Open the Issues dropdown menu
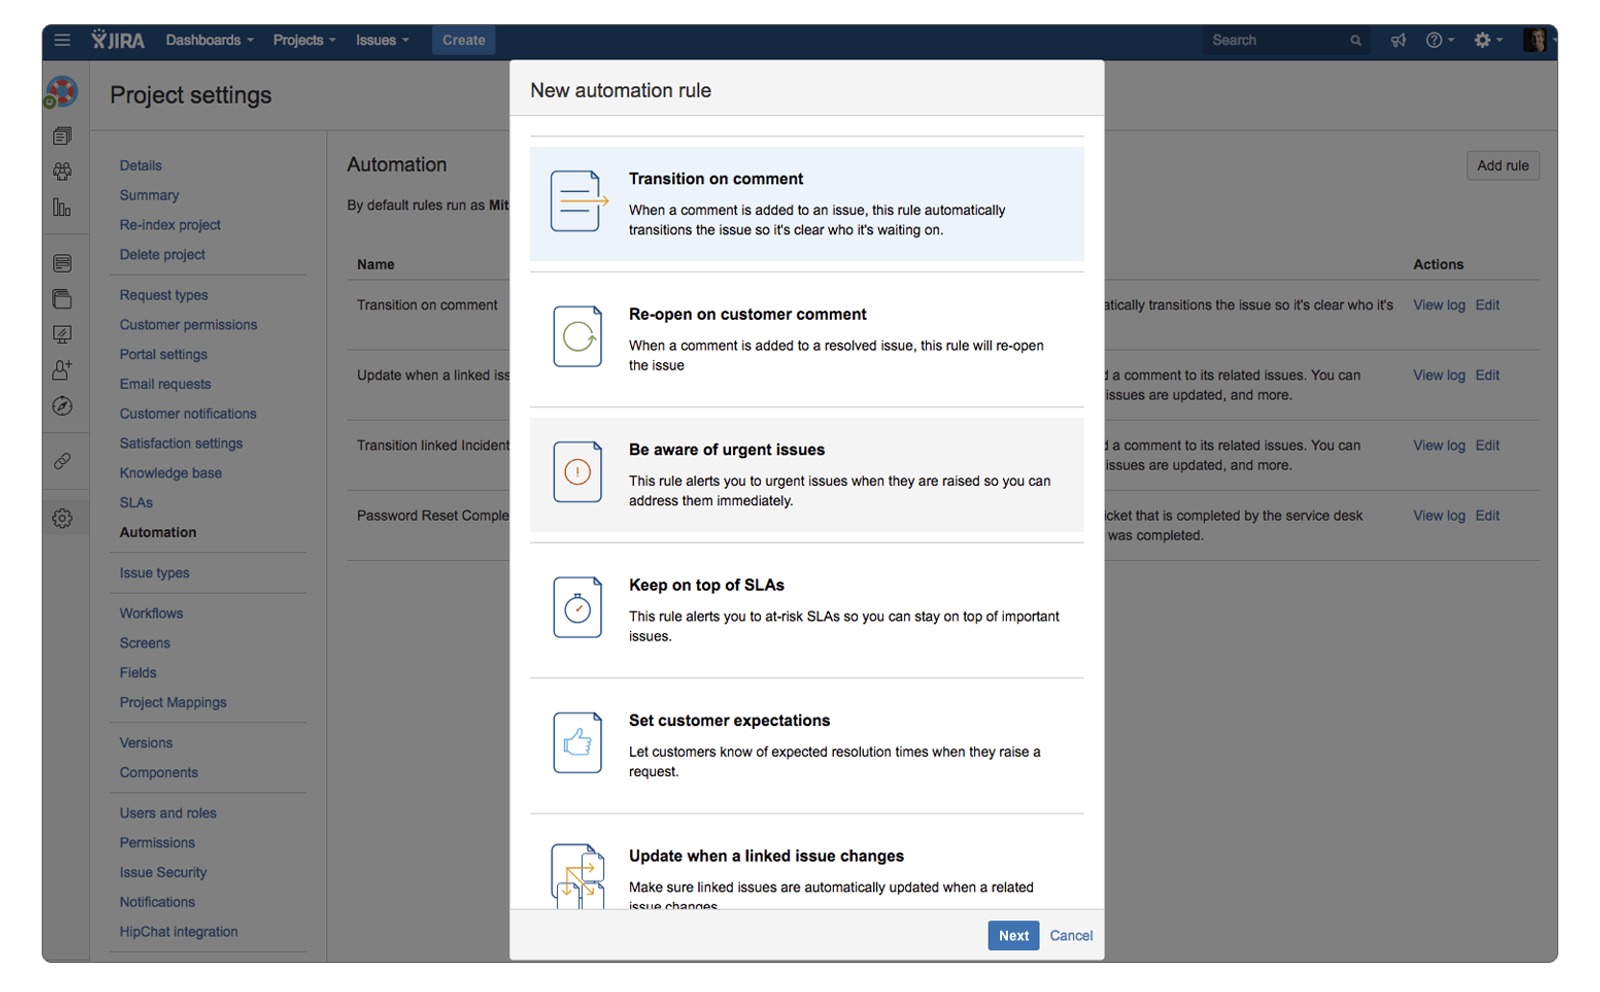The width and height of the screenshot is (1600, 992). (382, 40)
